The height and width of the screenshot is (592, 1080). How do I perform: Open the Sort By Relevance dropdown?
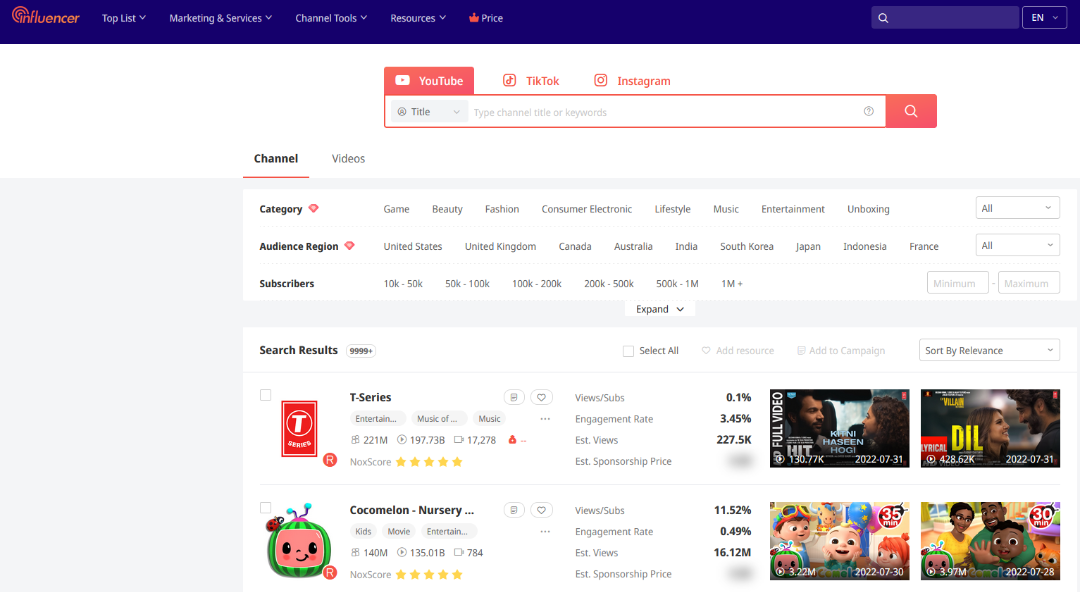(988, 350)
